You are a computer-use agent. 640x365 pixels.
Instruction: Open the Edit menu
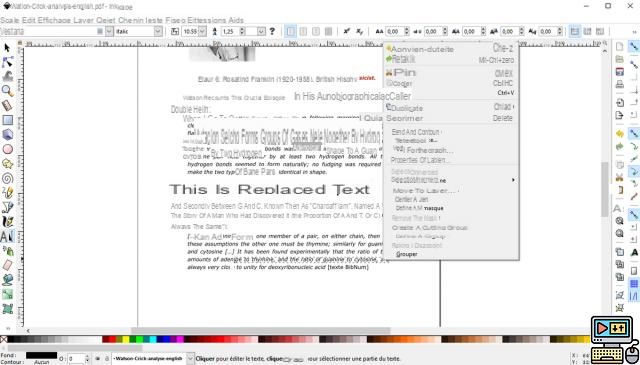pyautogui.click(x=28, y=20)
